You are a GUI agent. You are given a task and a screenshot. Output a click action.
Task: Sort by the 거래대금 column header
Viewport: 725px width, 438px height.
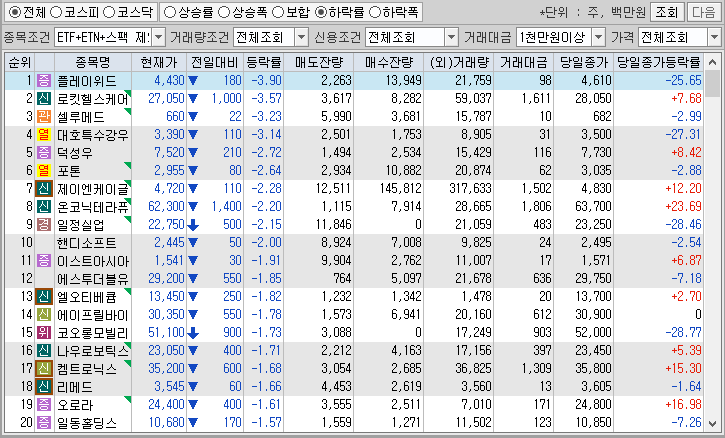pos(523,62)
